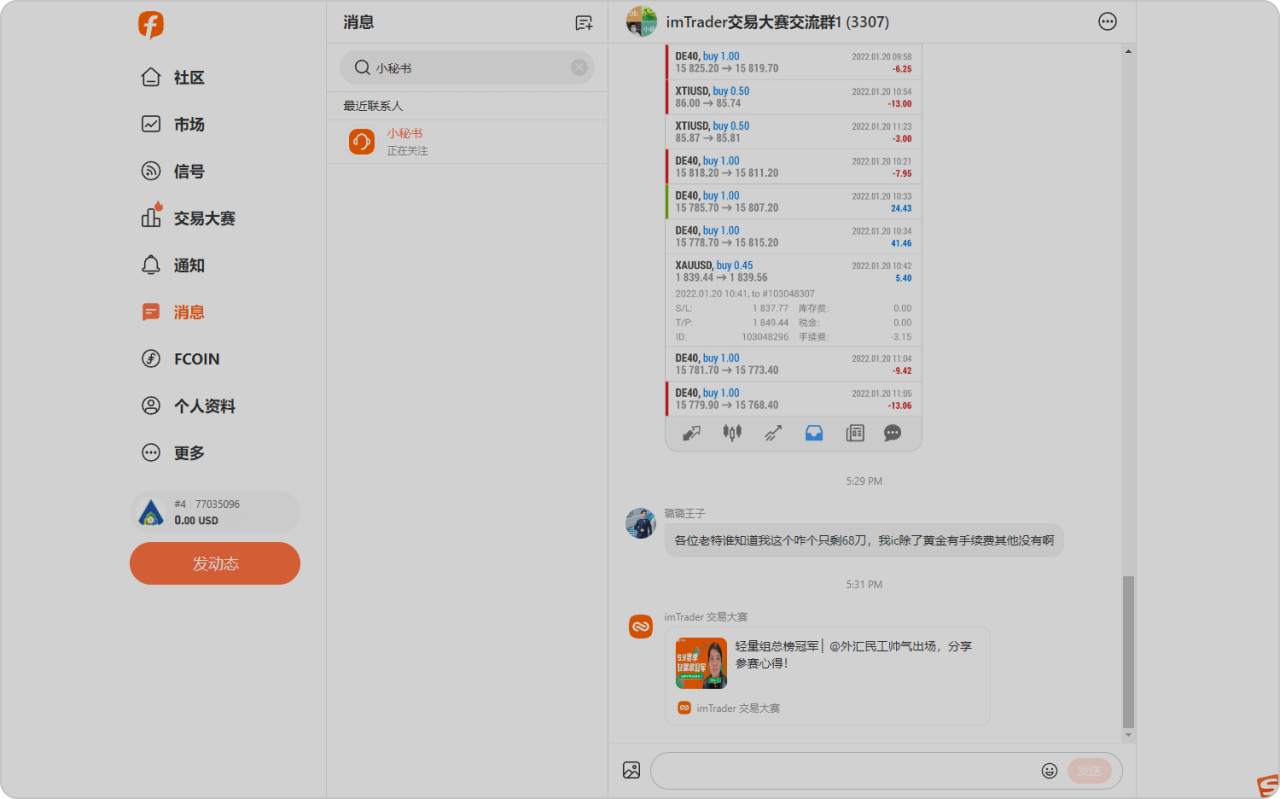This screenshot has height=799, width=1280.
Task: Open chat options ellipsis menu
Action: tap(1107, 21)
